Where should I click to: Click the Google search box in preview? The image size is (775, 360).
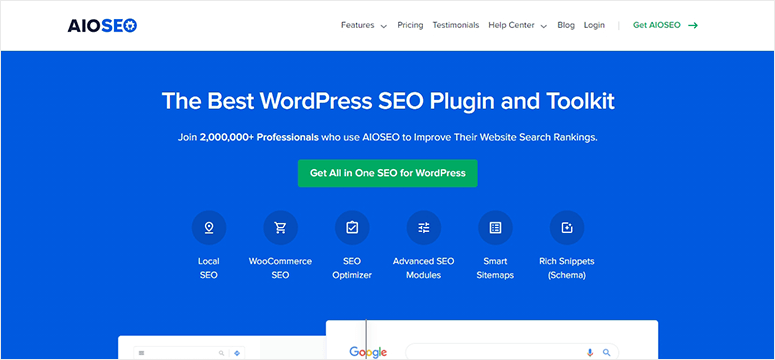pyautogui.click(x=512, y=352)
